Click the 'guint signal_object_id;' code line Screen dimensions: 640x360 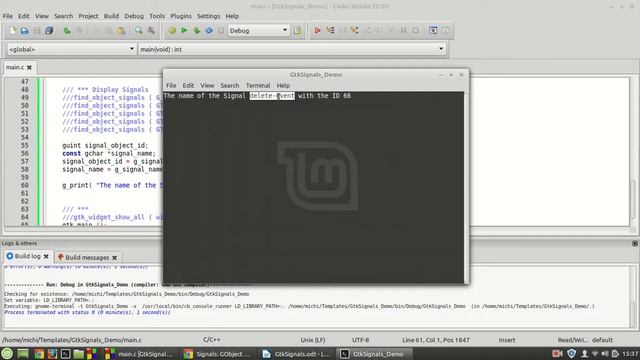pos(105,145)
